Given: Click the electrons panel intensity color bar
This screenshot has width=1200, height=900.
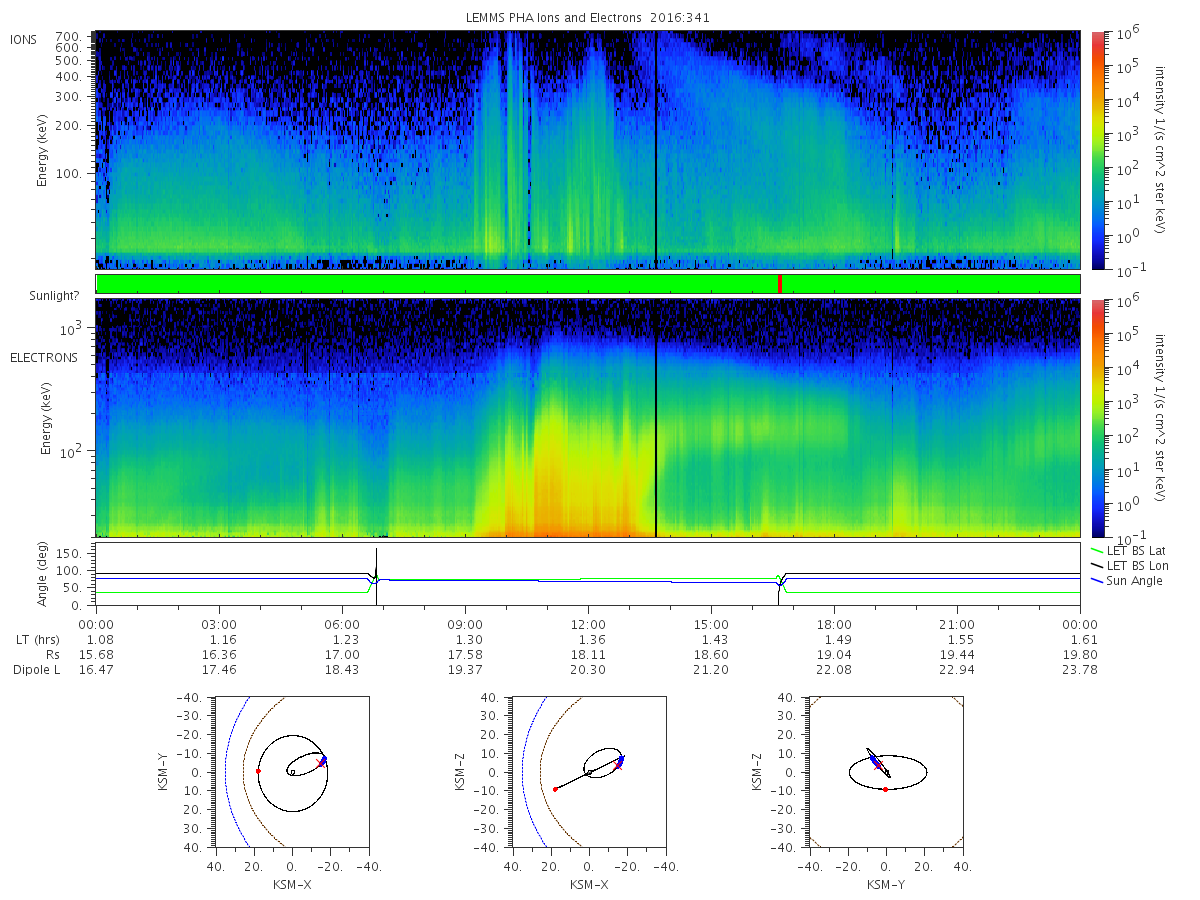Looking at the screenshot, I should point(1098,417).
